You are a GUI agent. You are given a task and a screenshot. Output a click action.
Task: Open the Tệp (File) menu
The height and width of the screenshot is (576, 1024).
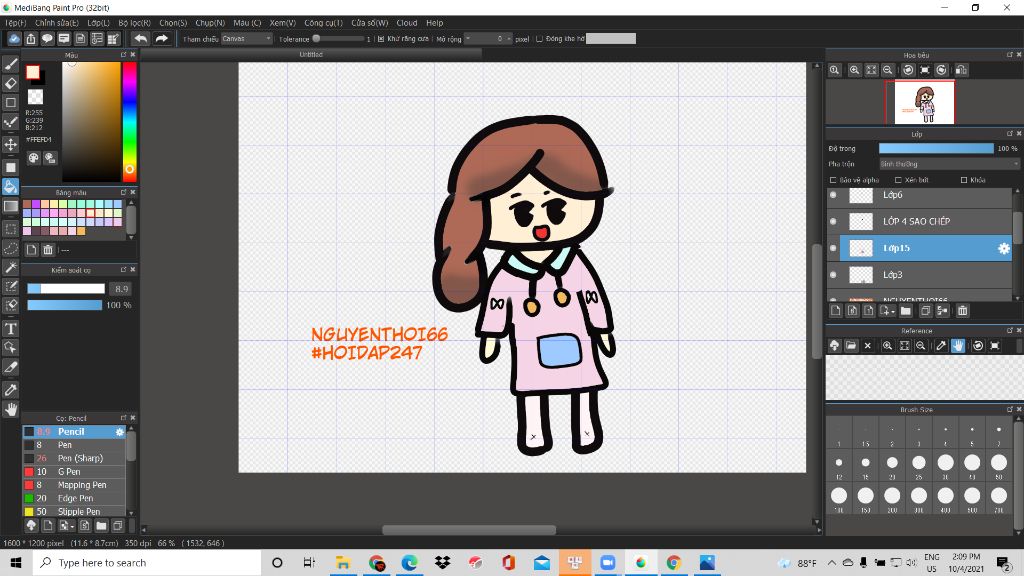[16, 23]
